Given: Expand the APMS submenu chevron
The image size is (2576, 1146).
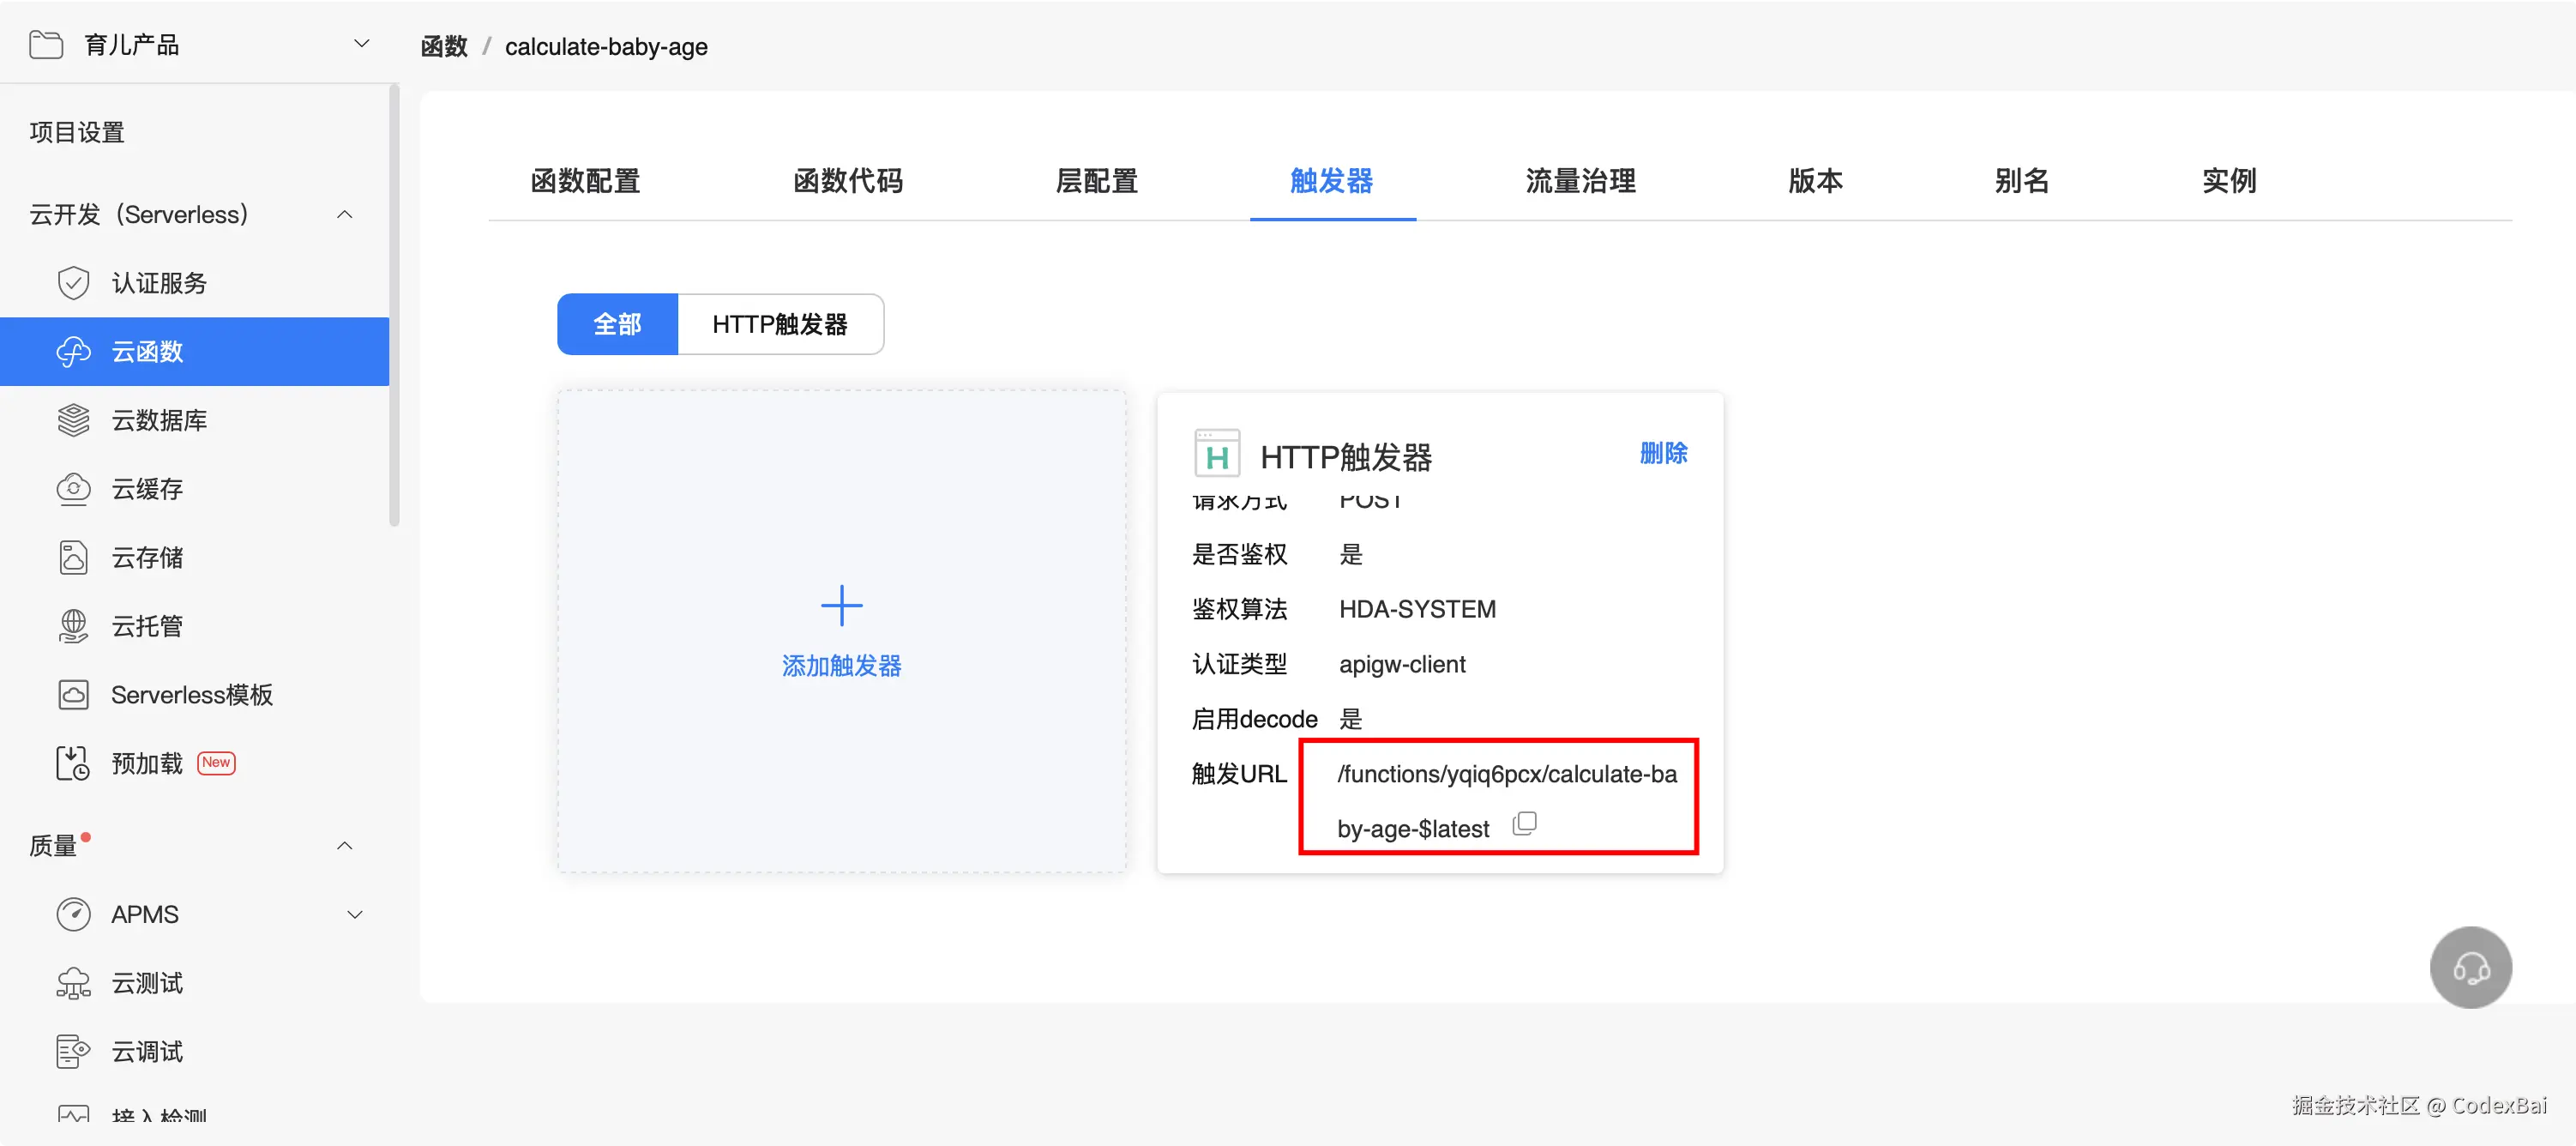Looking at the screenshot, I should 354,915.
